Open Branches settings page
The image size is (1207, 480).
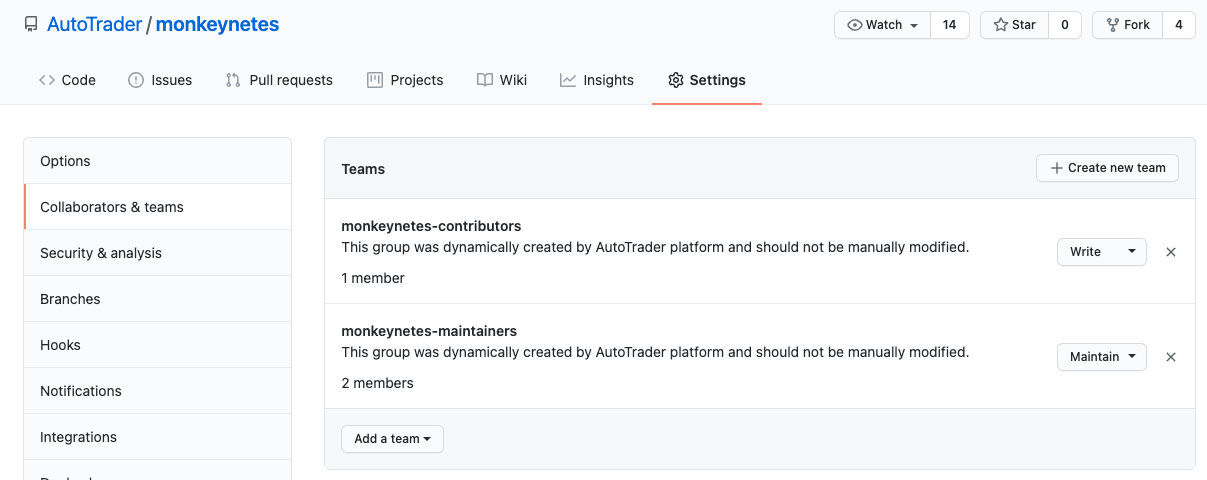(158, 299)
